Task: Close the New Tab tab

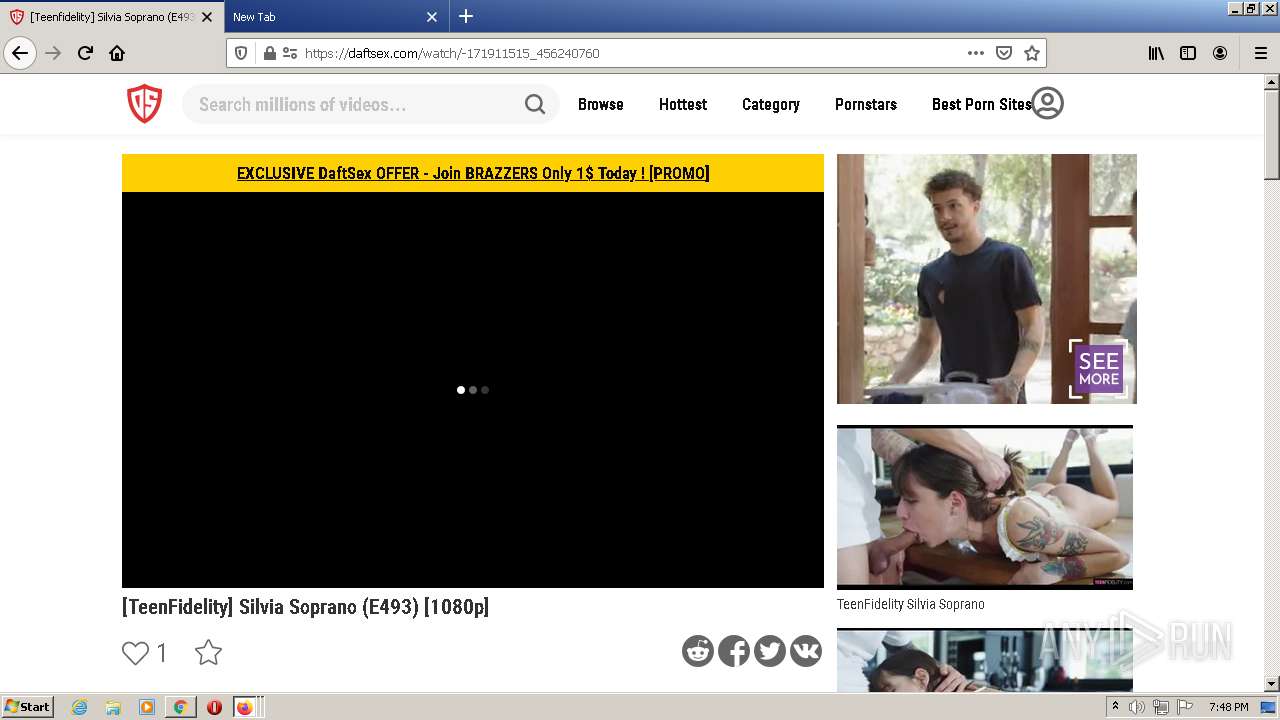Action: coord(432,17)
